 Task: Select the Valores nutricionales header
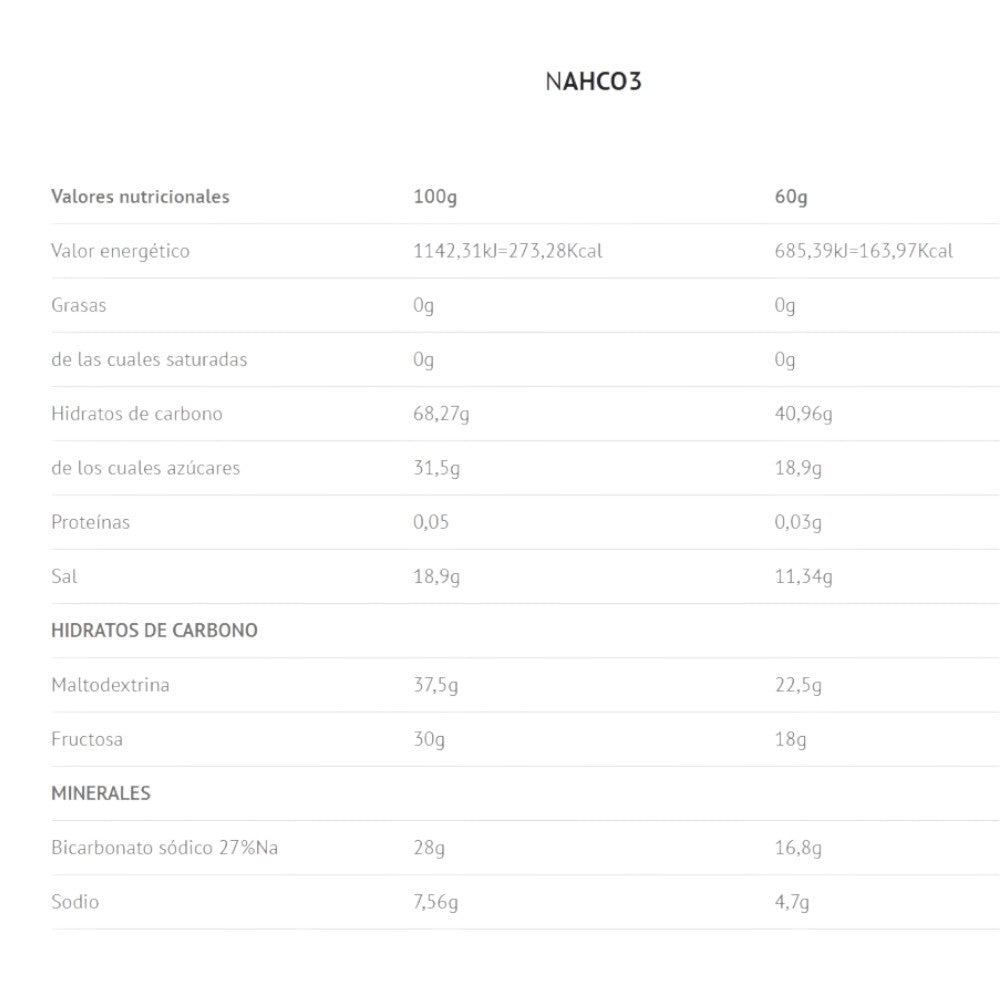140,196
